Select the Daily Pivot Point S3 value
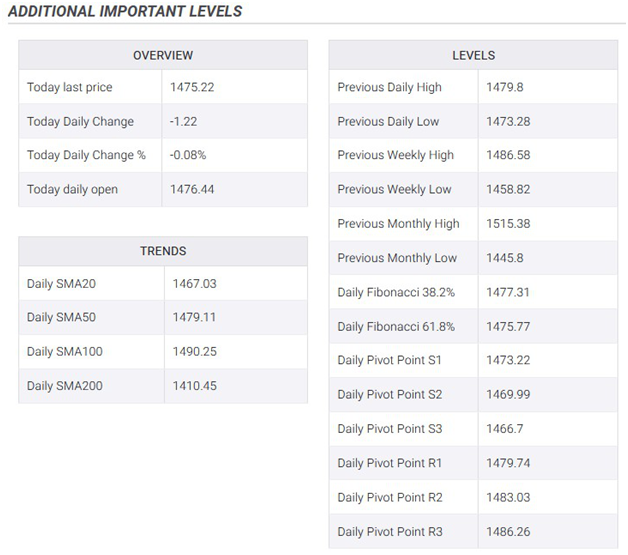 tap(505, 429)
